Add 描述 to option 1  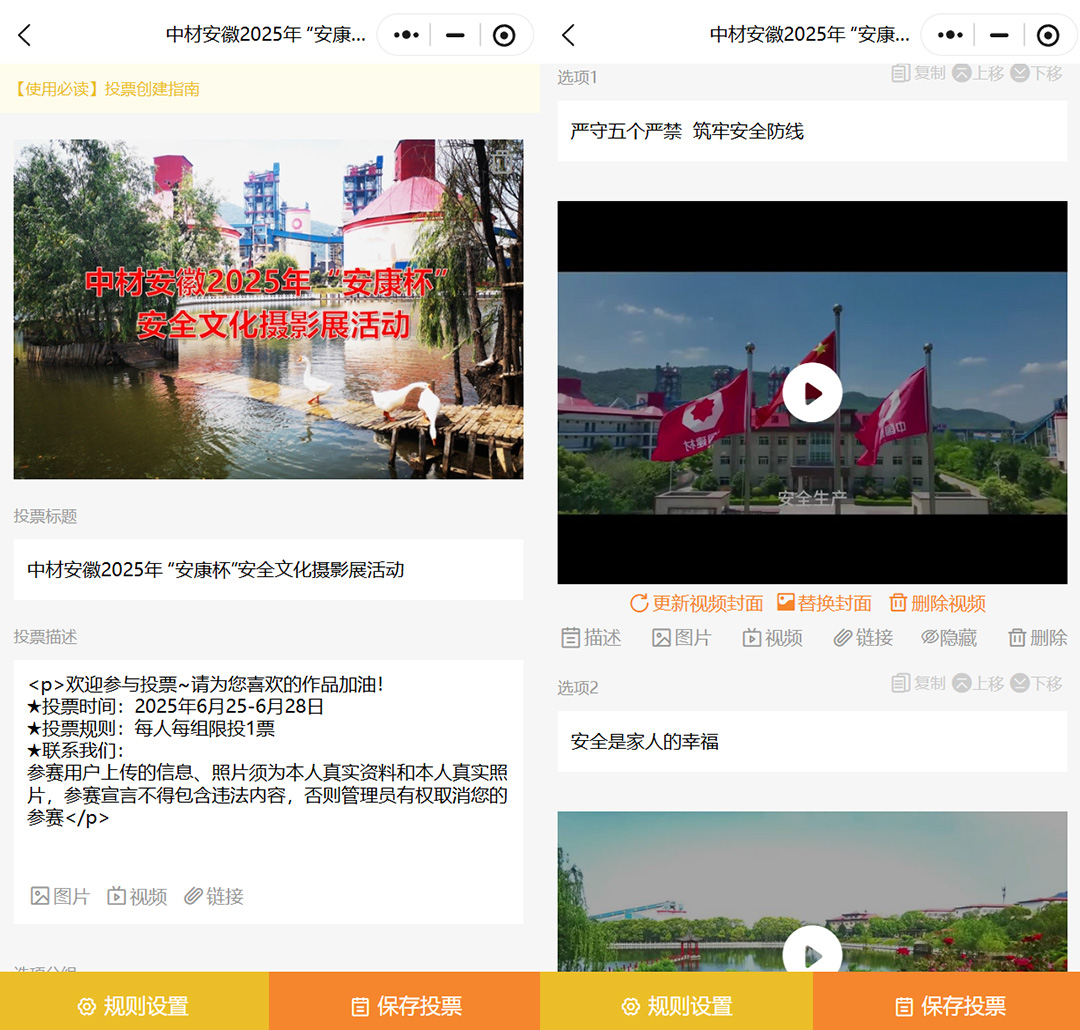click(591, 637)
